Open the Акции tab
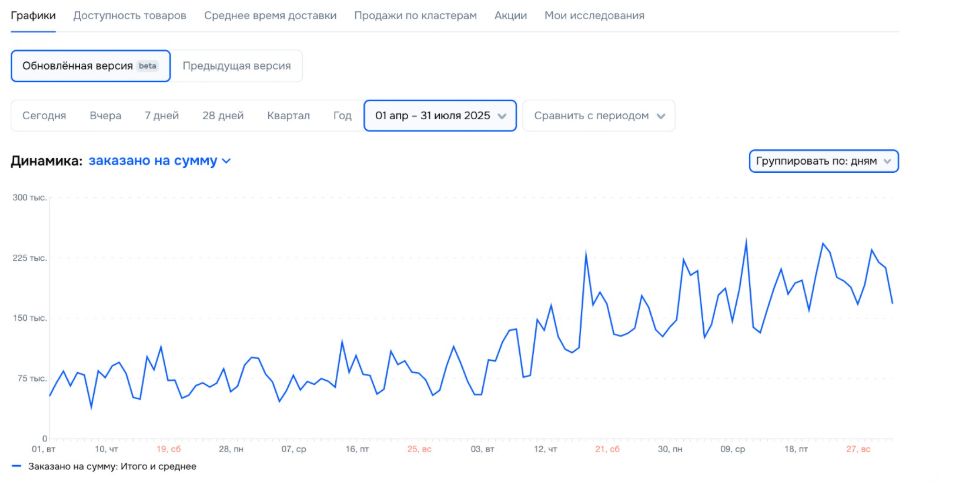964x491 pixels. pos(510,16)
